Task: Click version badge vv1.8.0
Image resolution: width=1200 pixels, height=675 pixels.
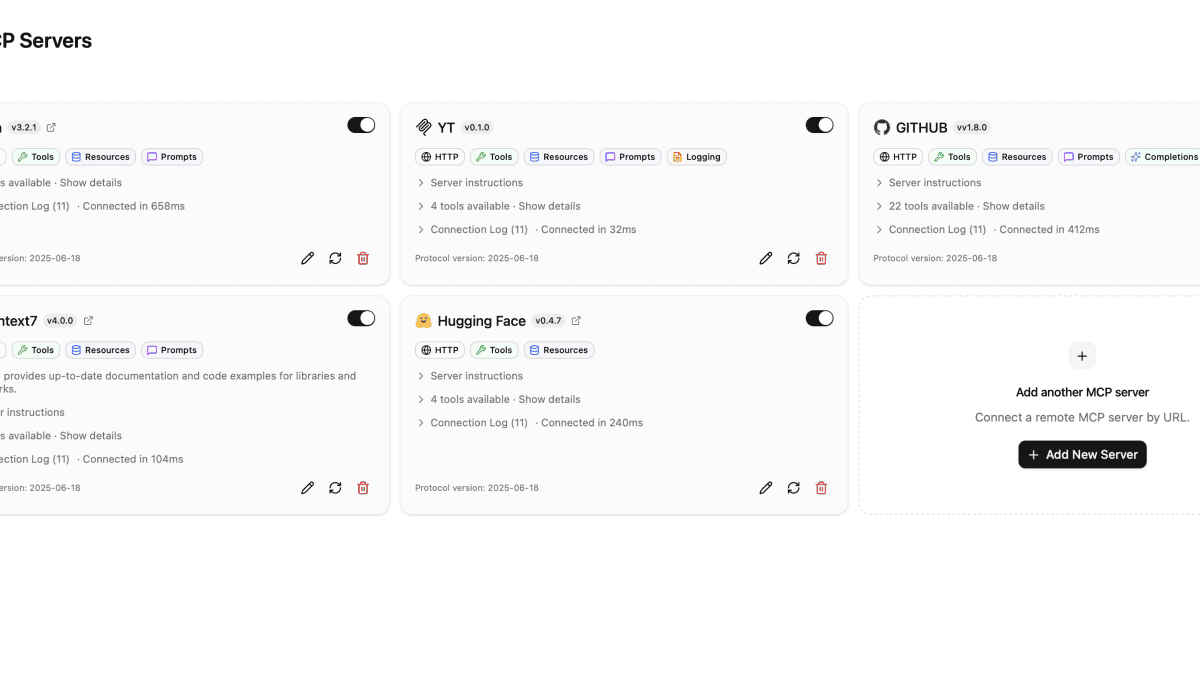Action: (972, 127)
